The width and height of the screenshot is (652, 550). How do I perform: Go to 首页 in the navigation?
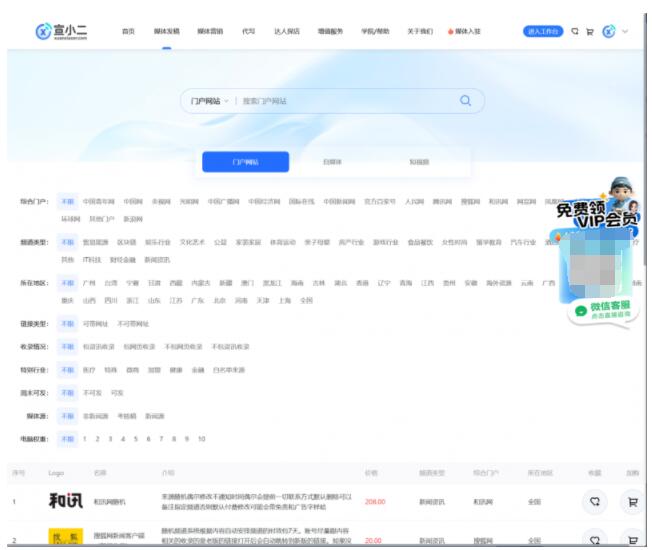[128, 31]
